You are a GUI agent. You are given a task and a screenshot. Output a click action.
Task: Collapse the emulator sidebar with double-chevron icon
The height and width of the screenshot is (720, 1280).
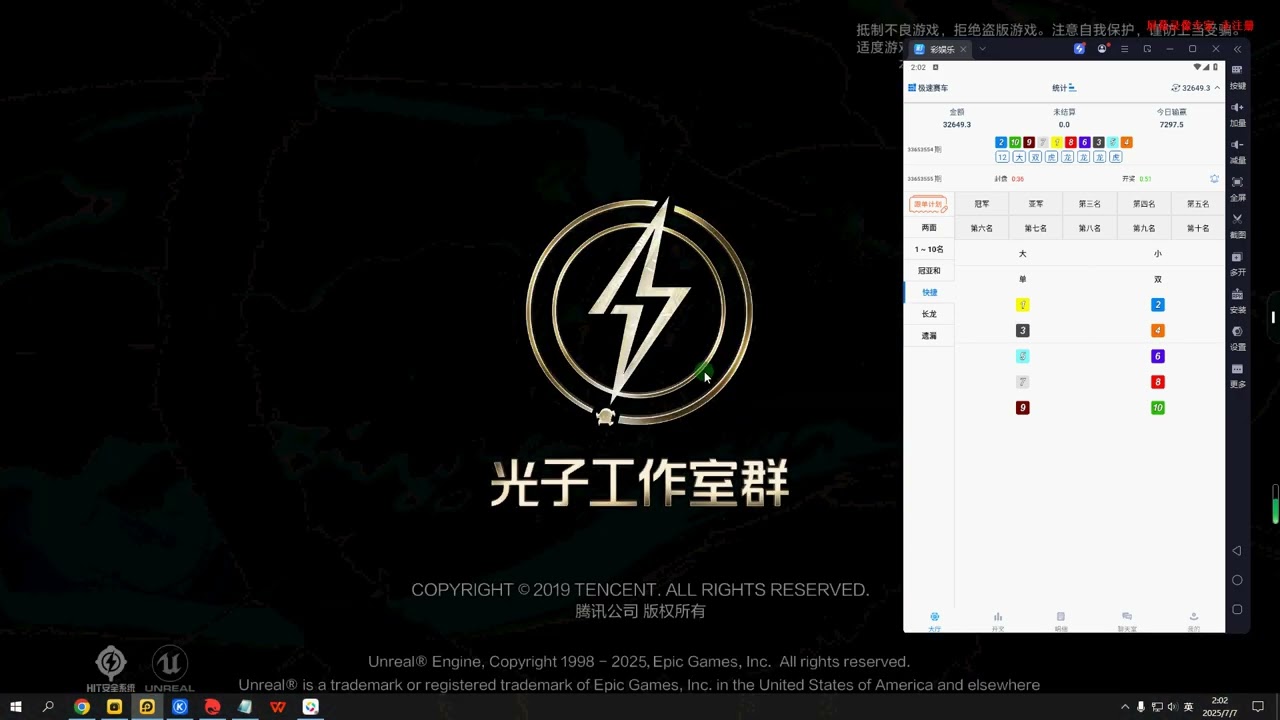pos(1237,49)
